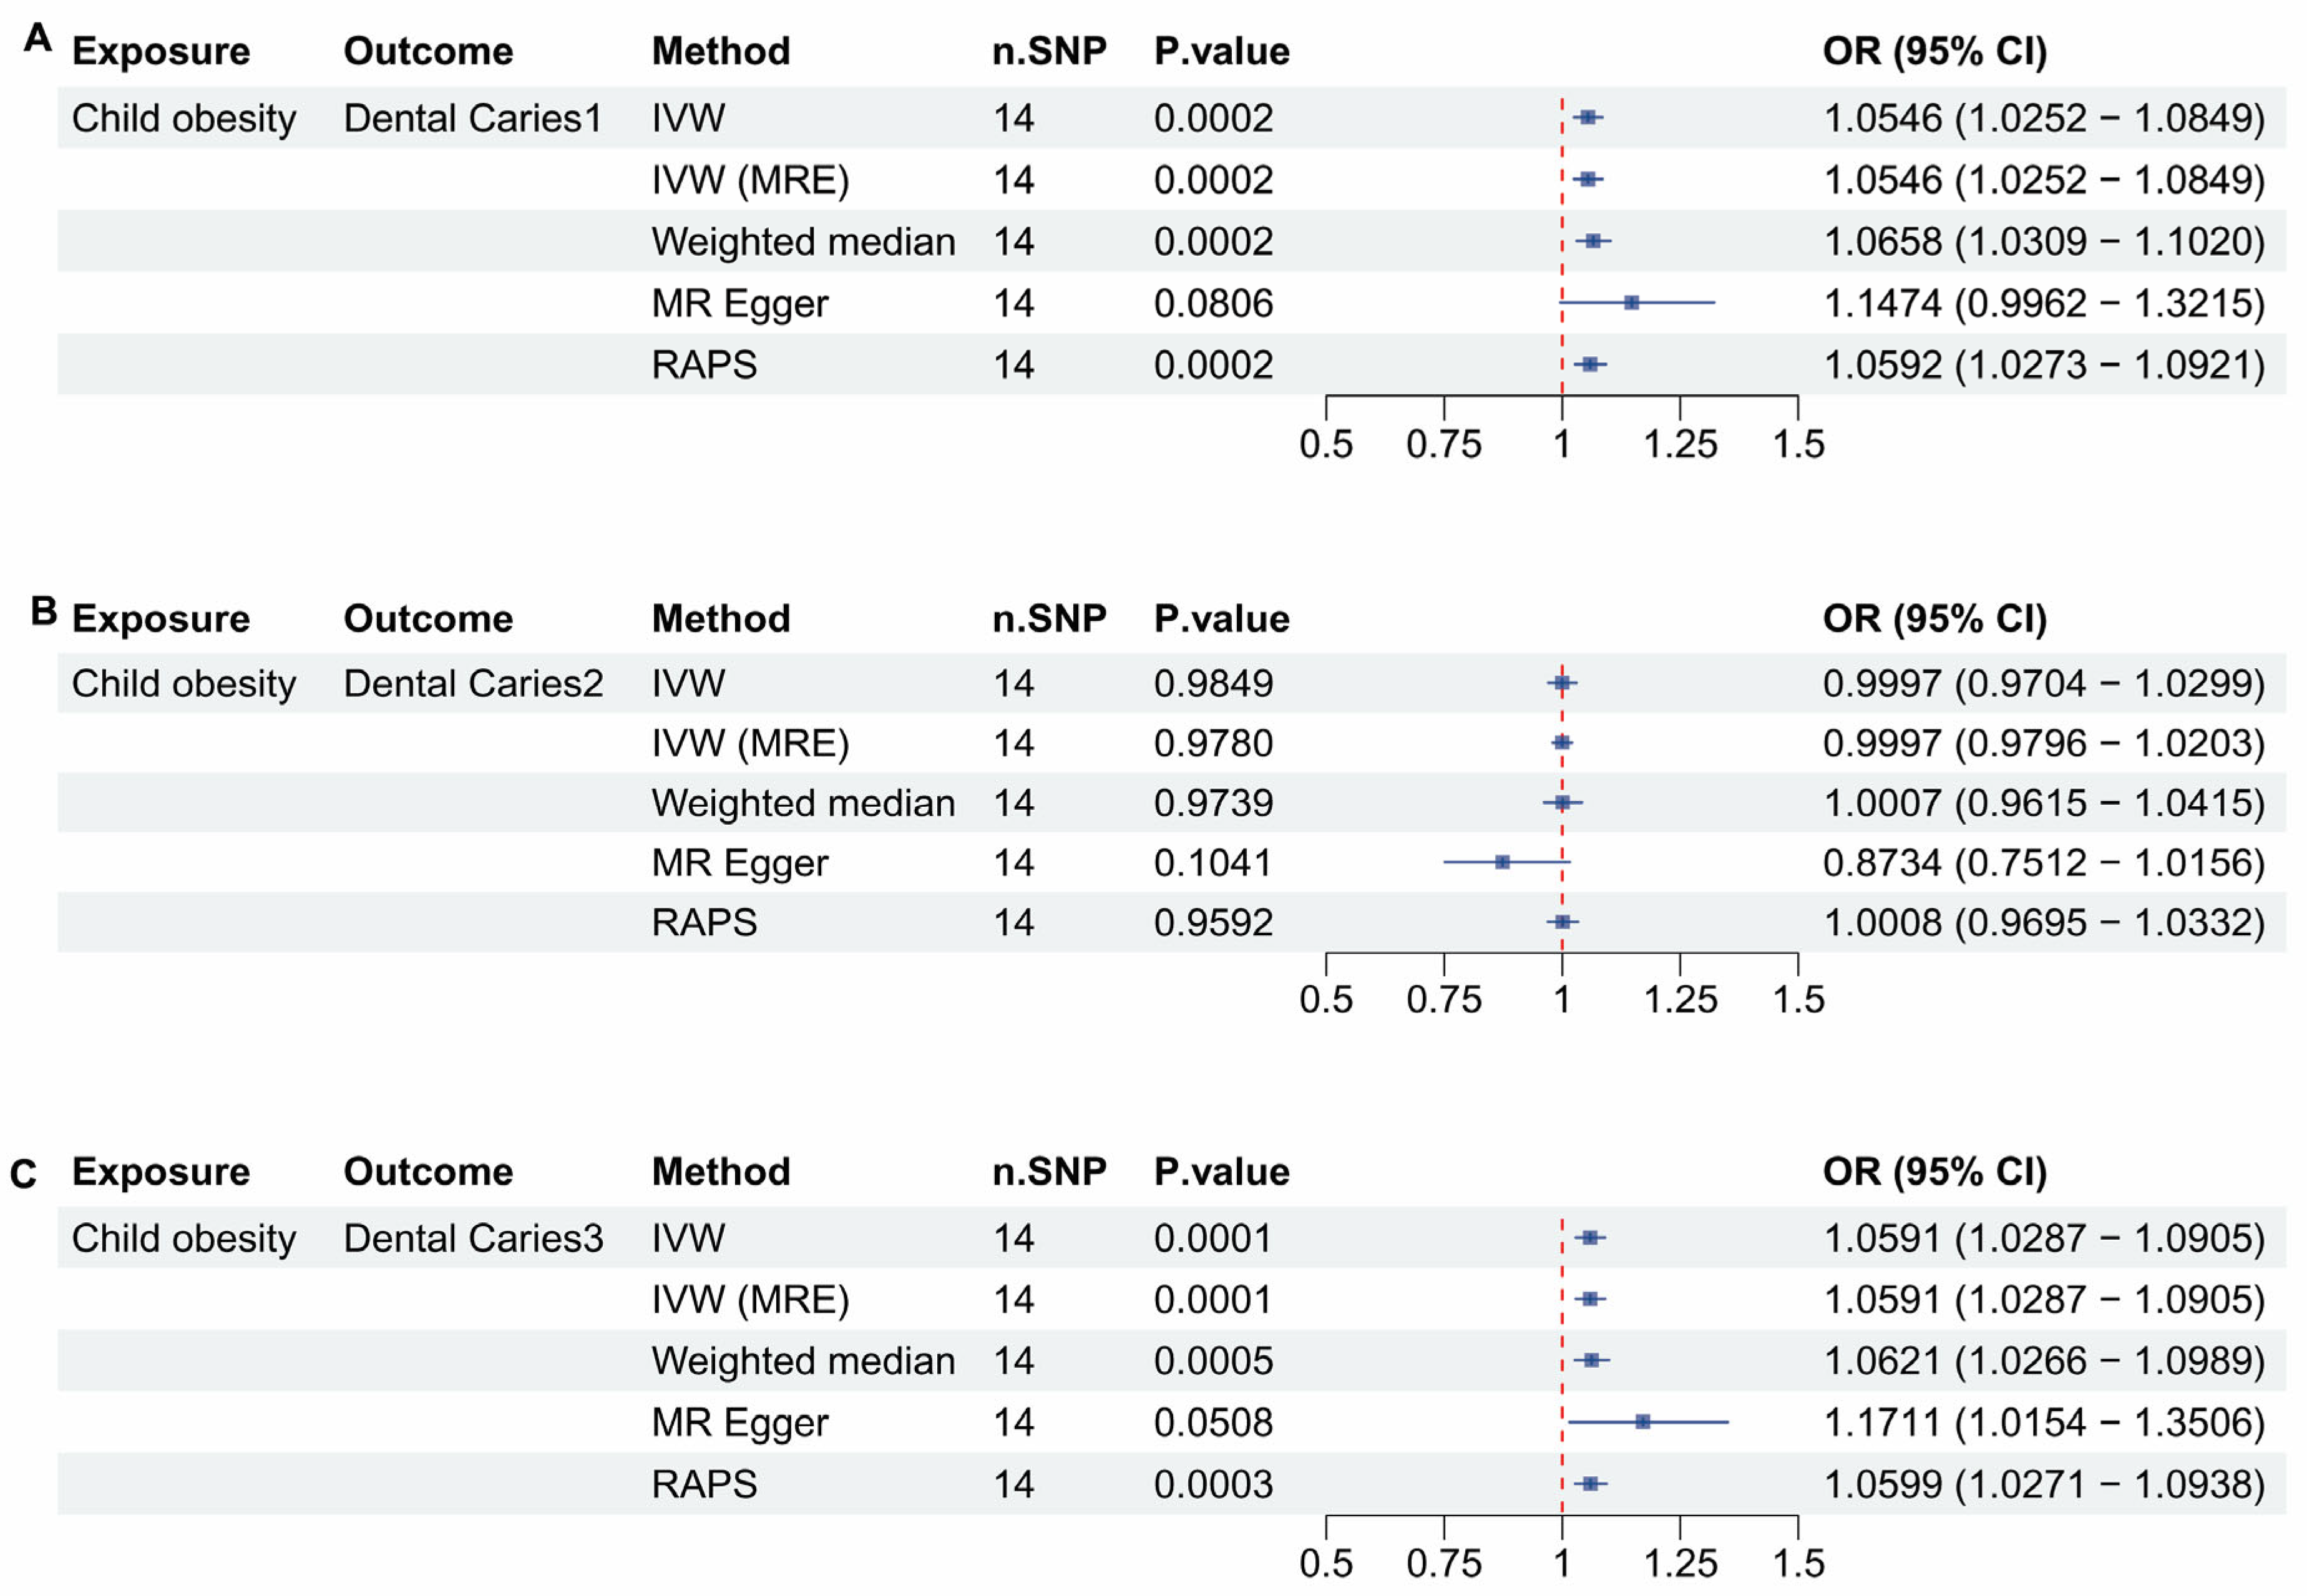2307x1596 pixels.
Task: Click the P value 0.9849 in panel B
Action: [x=1213, y=684]
